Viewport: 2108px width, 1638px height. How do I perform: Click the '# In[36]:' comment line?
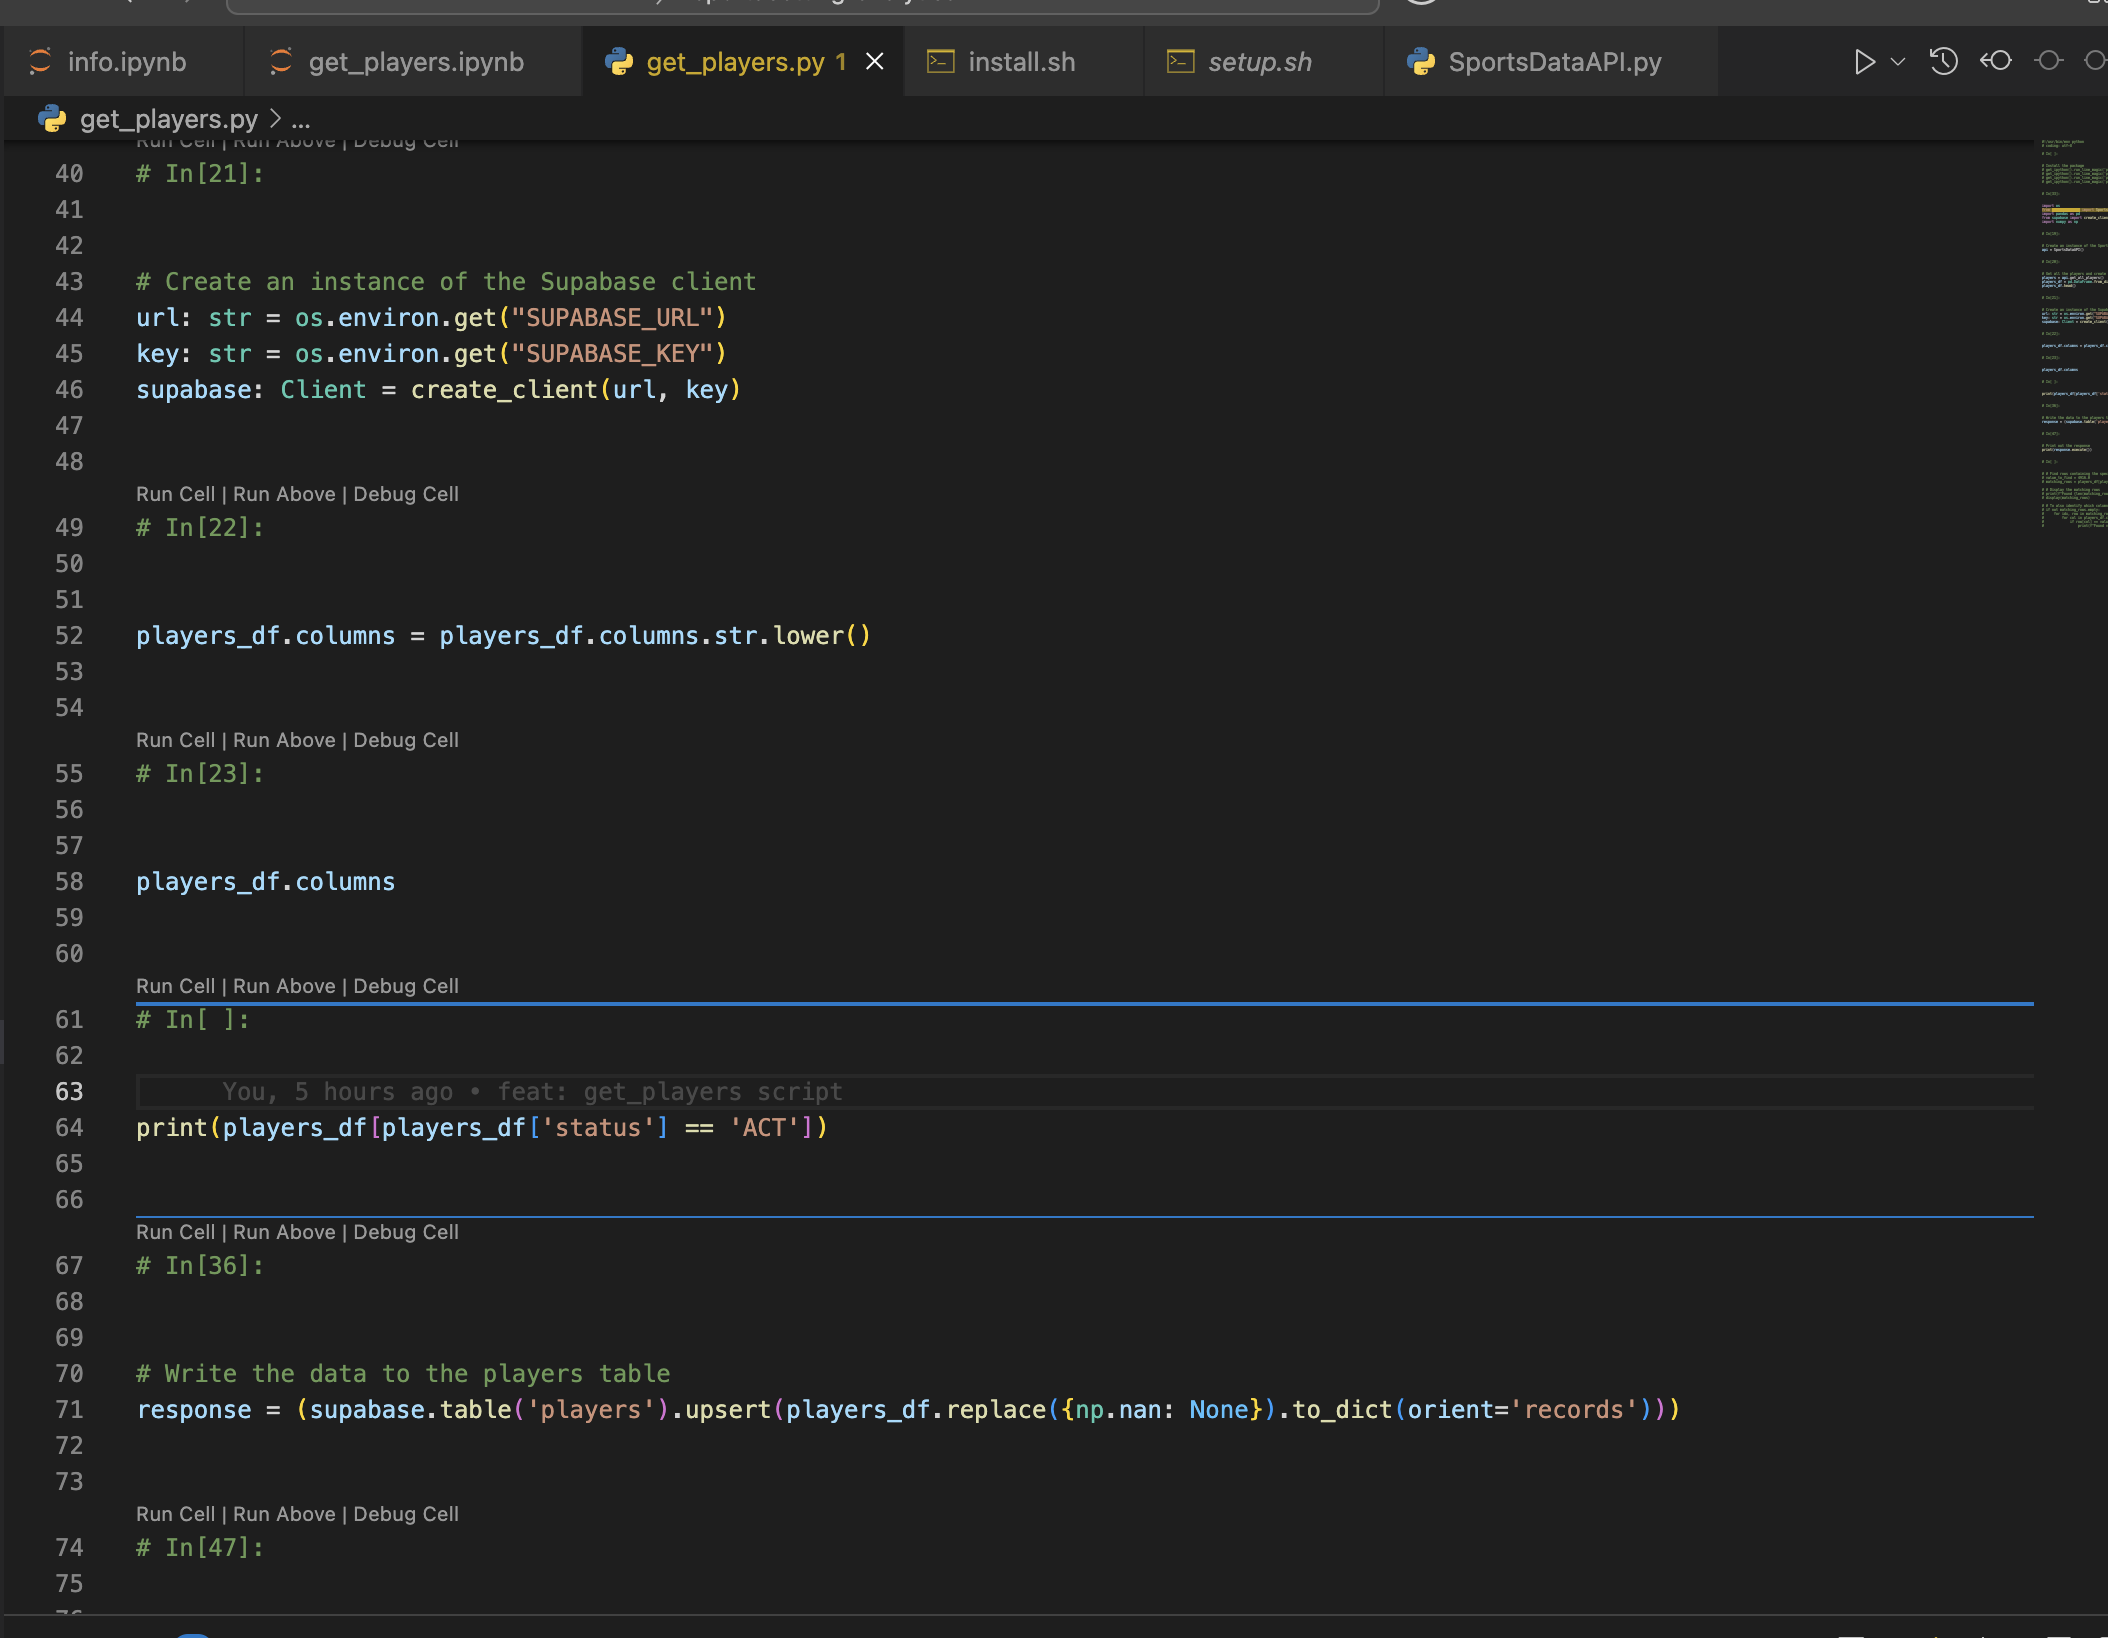point(200,1266)
